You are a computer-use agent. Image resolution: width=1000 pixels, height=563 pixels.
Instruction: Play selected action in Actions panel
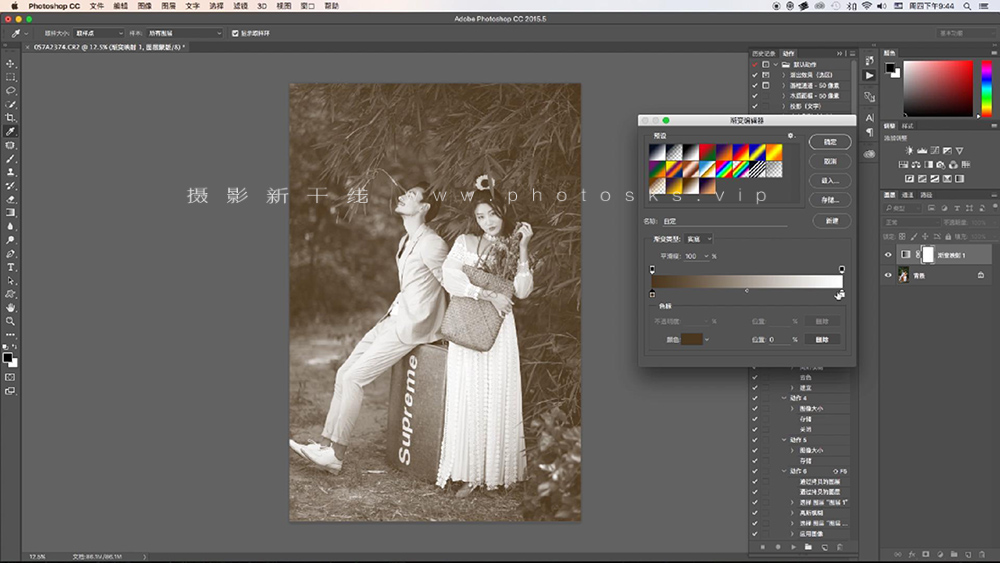coord(793,547)
